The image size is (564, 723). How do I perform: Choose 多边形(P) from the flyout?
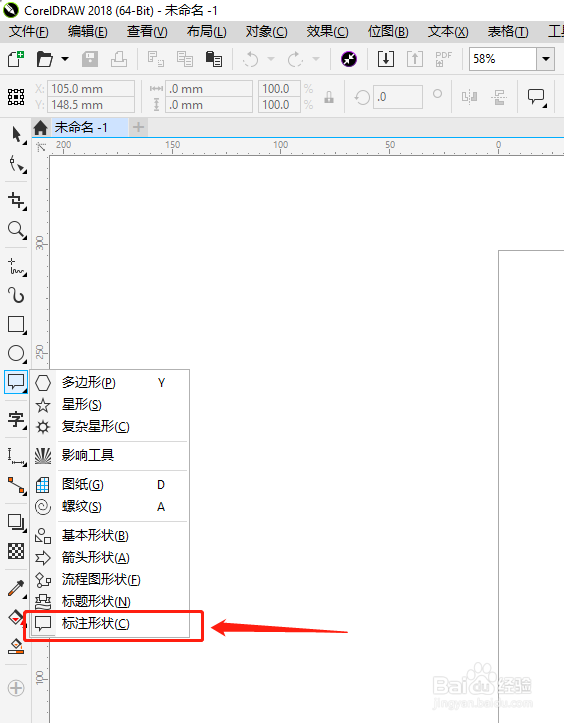click(111, 382)
